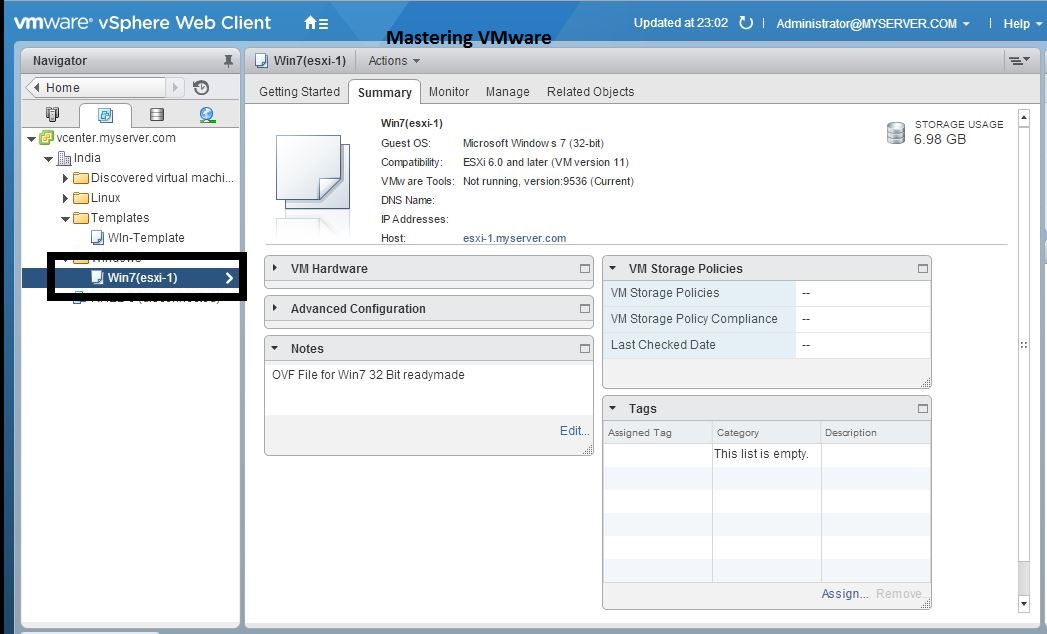The height and width of the screenshot is (634, 1047).
Task: Sort tags by Description column header
Action: pos(875,433)
